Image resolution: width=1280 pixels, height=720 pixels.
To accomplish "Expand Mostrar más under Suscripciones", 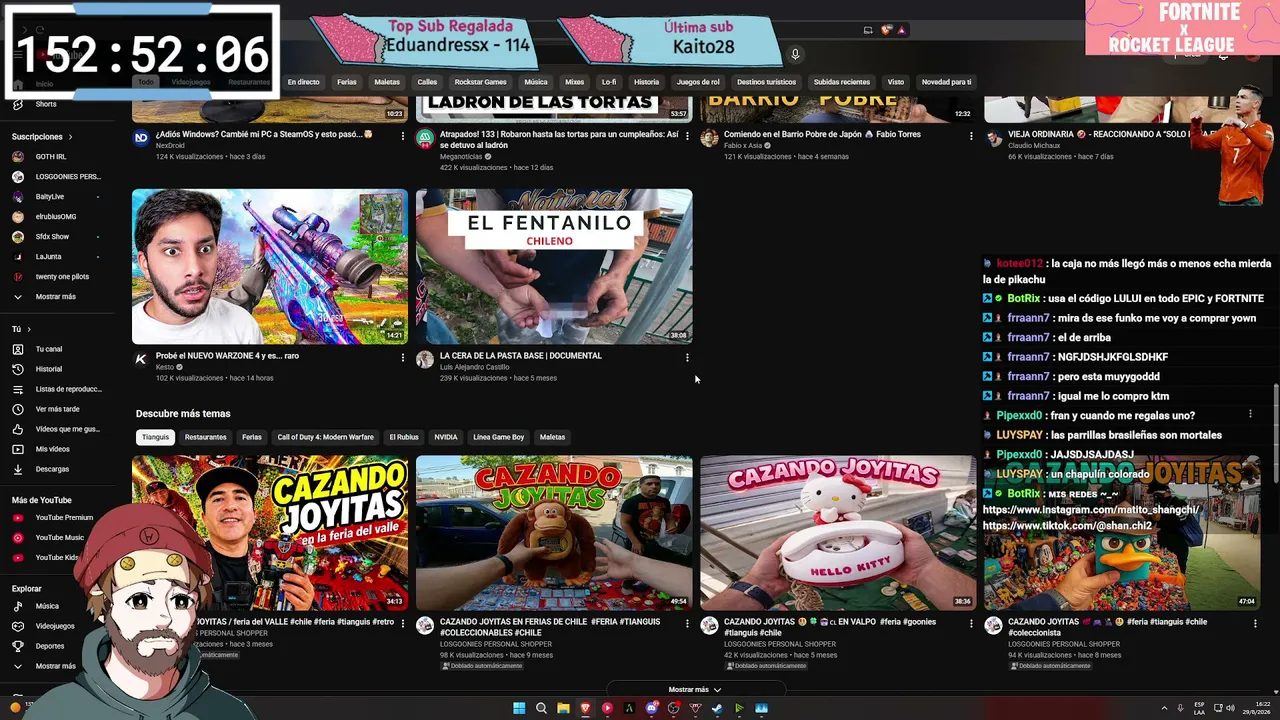I will pos(55,297).
